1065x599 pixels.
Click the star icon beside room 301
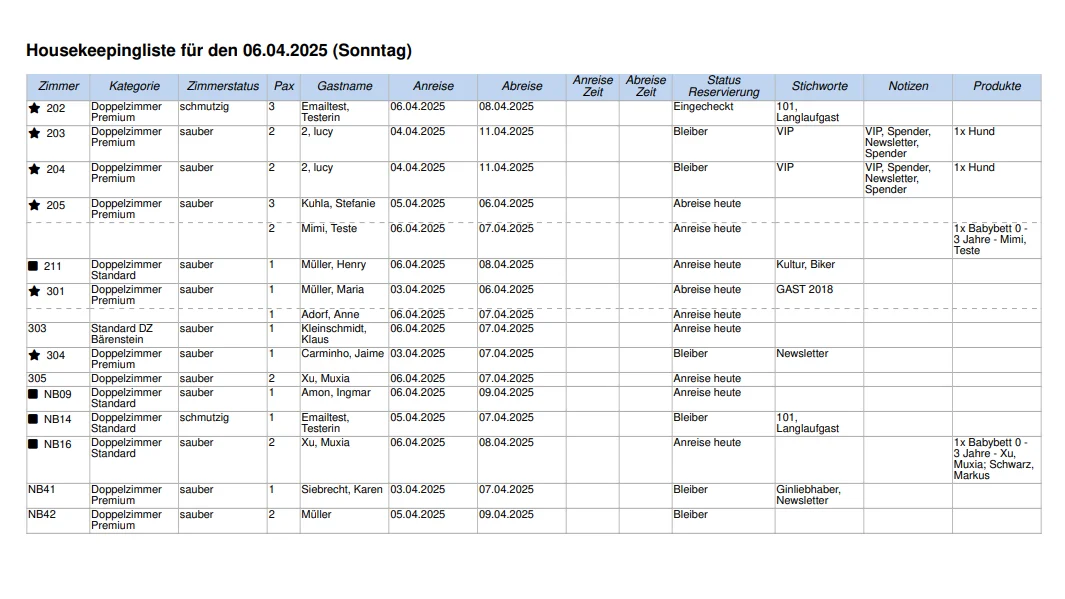35,291
